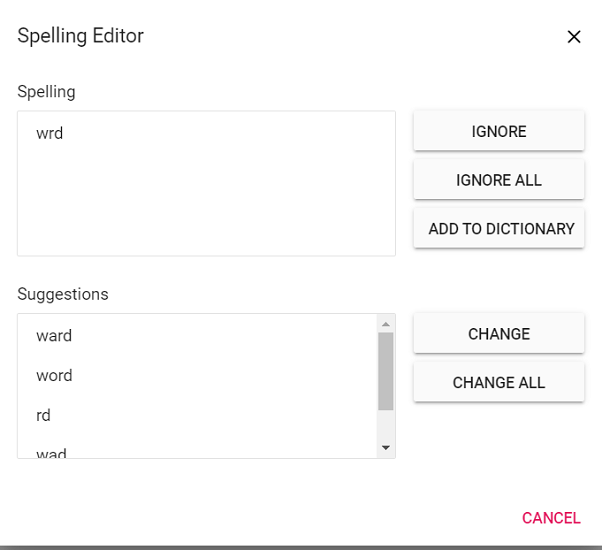Select the suggestion 'ward'
The height and width of the screenshot is (550, 602).
[197, 336]
